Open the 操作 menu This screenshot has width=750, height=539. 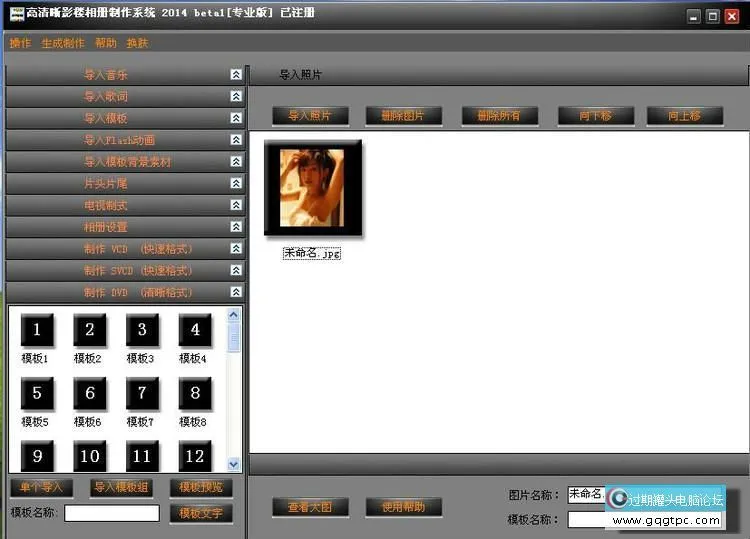click(20, 43)
